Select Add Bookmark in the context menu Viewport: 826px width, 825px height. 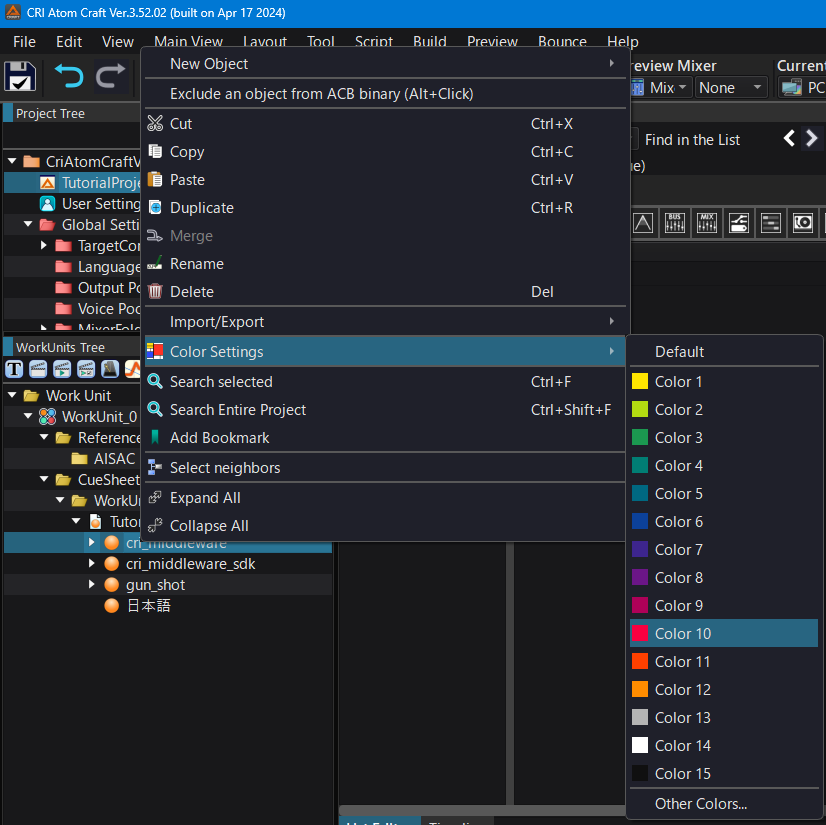tap(219, 438)
